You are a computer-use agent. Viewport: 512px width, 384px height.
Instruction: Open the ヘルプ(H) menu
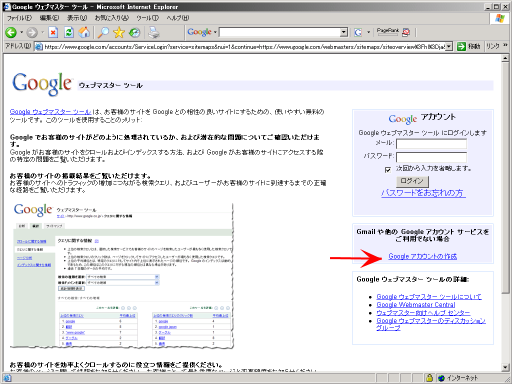(178, 18)
